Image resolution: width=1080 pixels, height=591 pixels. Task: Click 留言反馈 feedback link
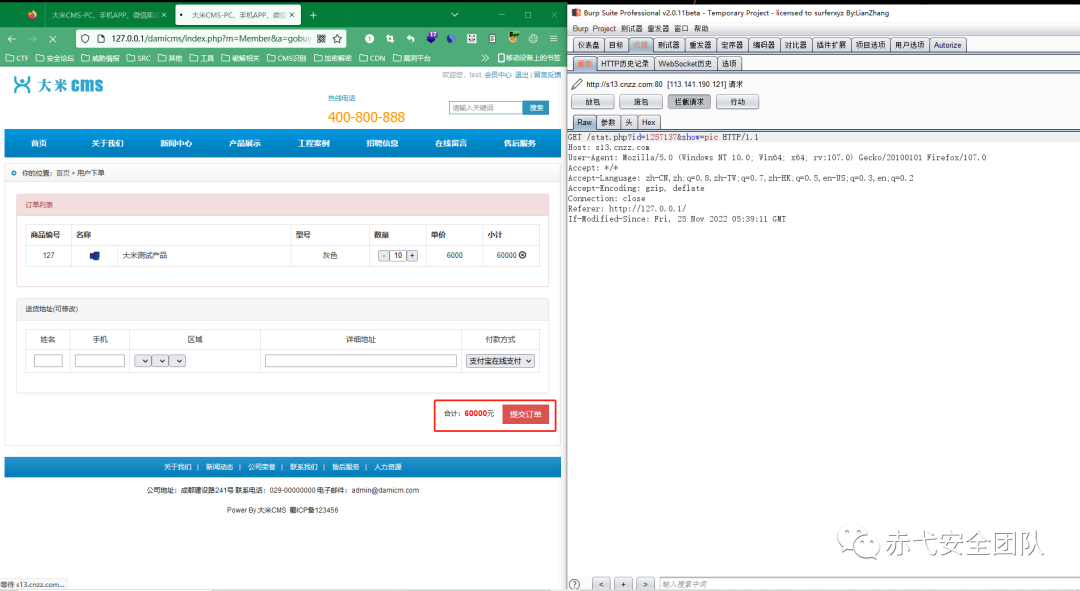(547, 74)
